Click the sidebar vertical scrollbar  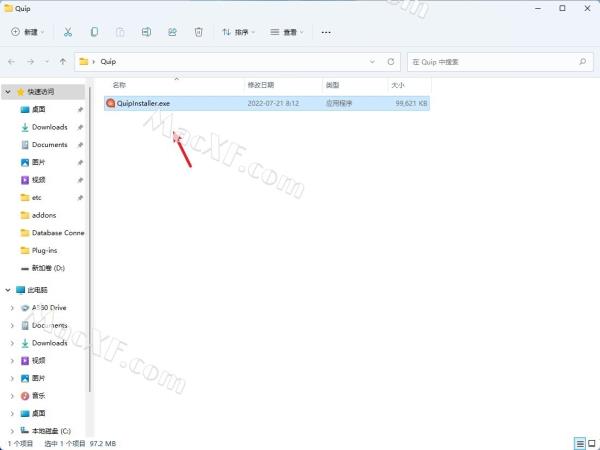(90, 240)
